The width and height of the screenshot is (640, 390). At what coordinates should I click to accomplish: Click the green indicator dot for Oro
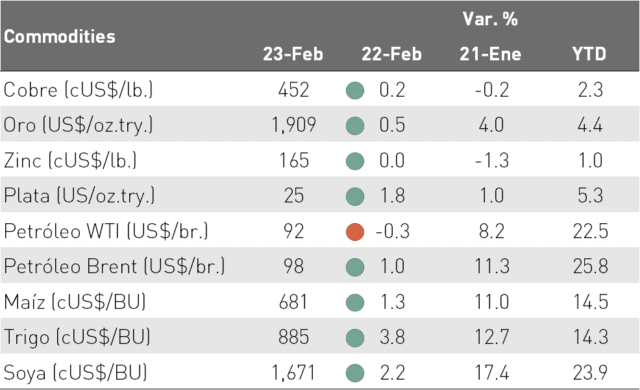355,125
